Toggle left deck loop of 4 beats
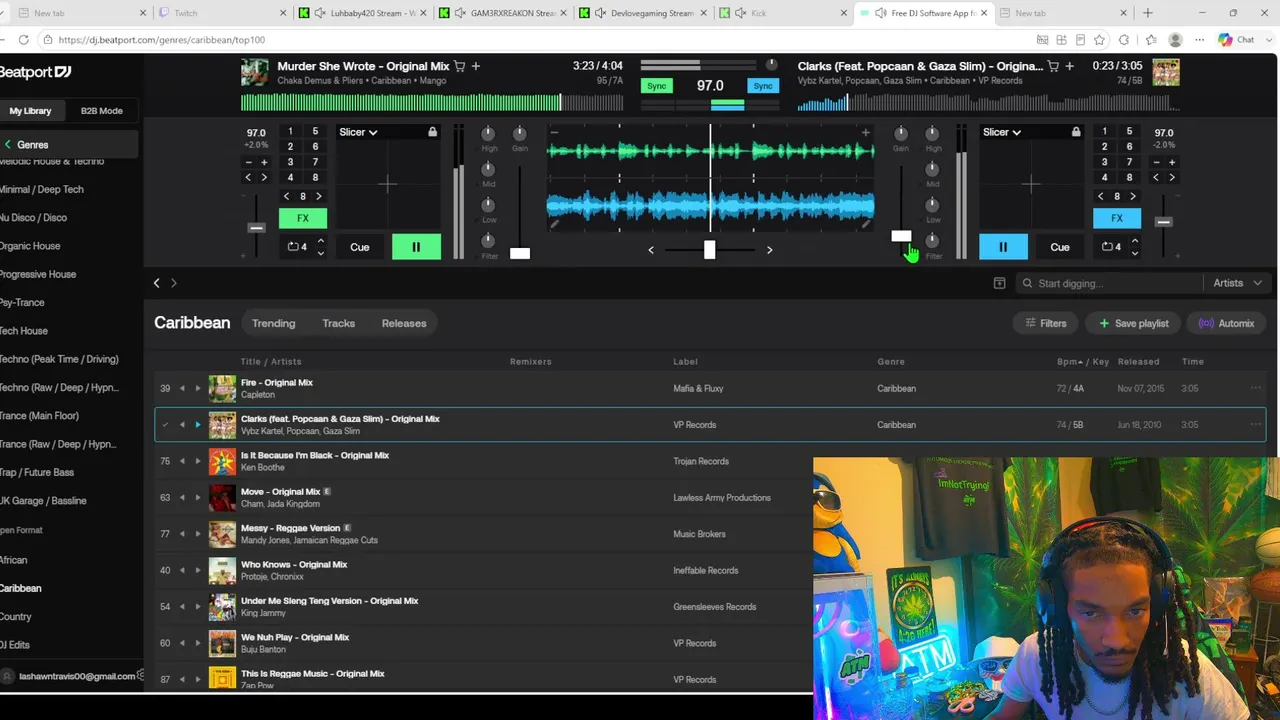The width and height of the screenshot is (1280, 720). 298,247
